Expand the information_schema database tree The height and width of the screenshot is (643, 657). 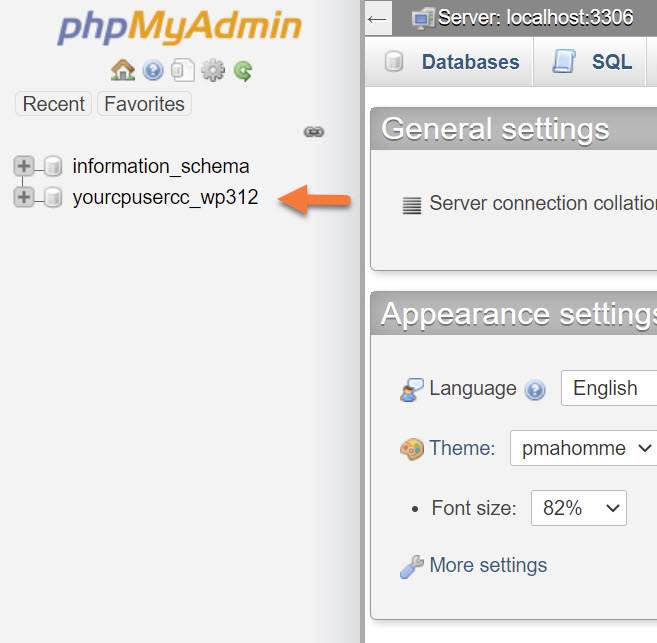click(23, 166)
